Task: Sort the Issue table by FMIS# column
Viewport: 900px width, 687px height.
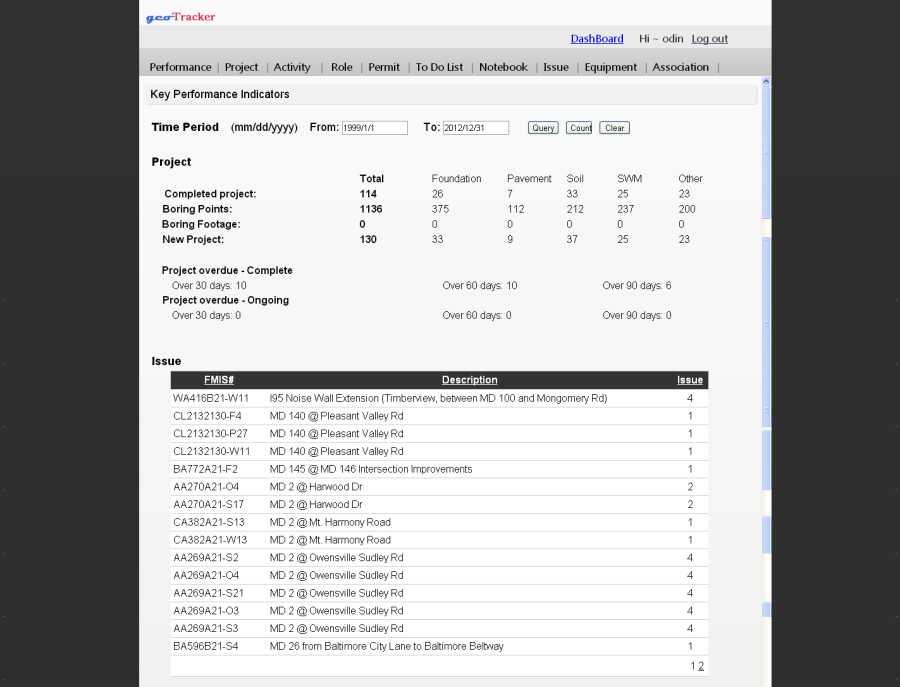Action: (219, 380)
